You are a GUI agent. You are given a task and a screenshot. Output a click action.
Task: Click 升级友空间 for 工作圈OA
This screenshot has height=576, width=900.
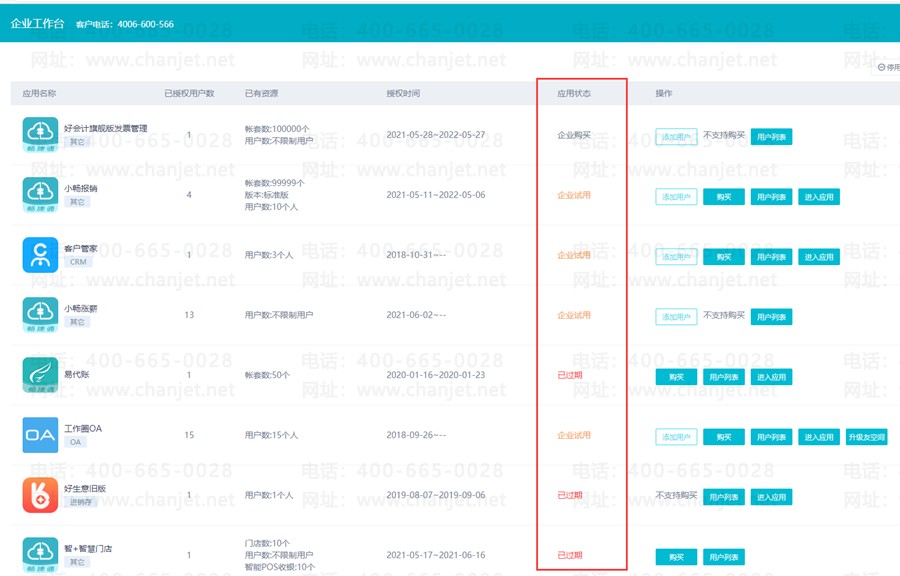[x=867, y=437]
